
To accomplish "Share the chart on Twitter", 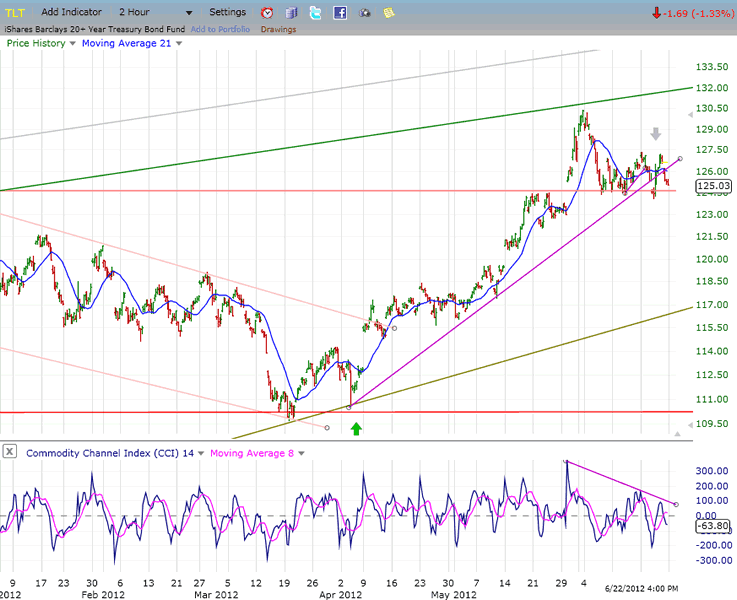I will 315,13.
